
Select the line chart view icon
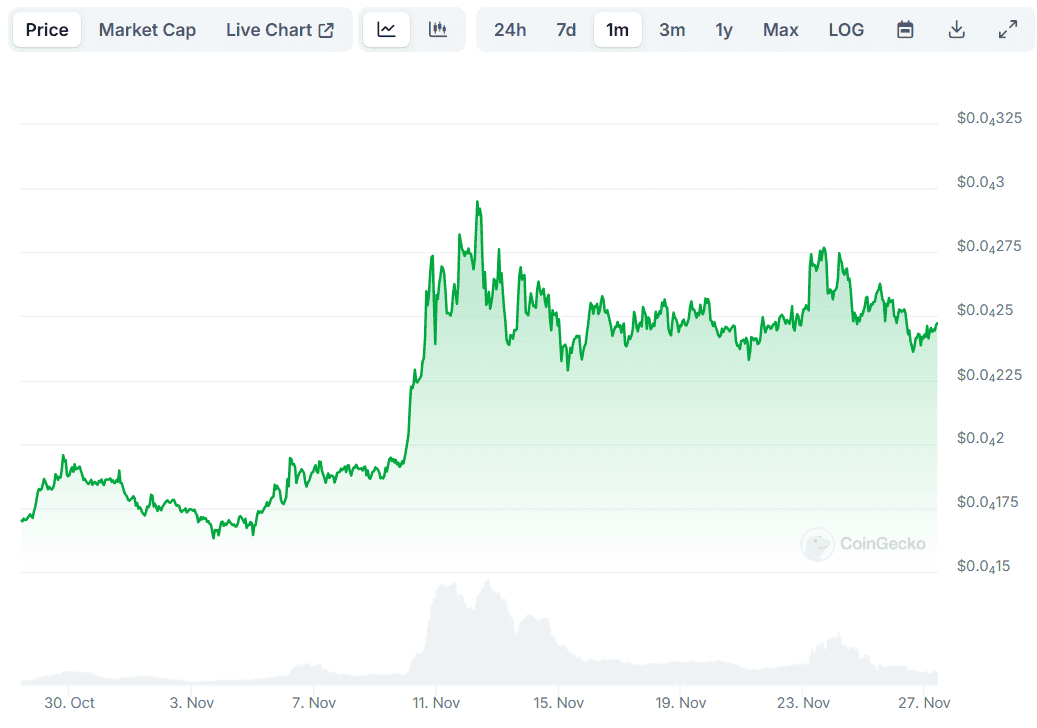[386, 30]
